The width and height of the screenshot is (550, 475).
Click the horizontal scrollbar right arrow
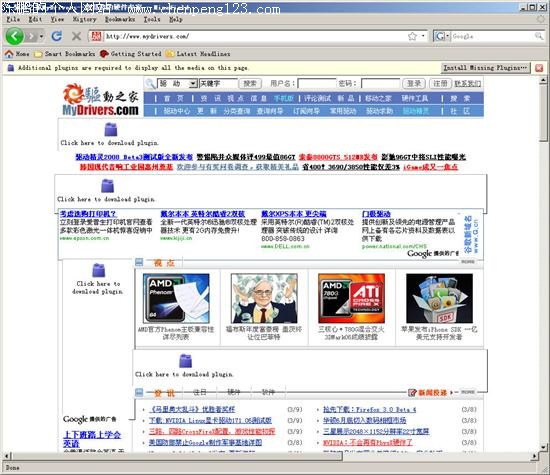point(535,456)
